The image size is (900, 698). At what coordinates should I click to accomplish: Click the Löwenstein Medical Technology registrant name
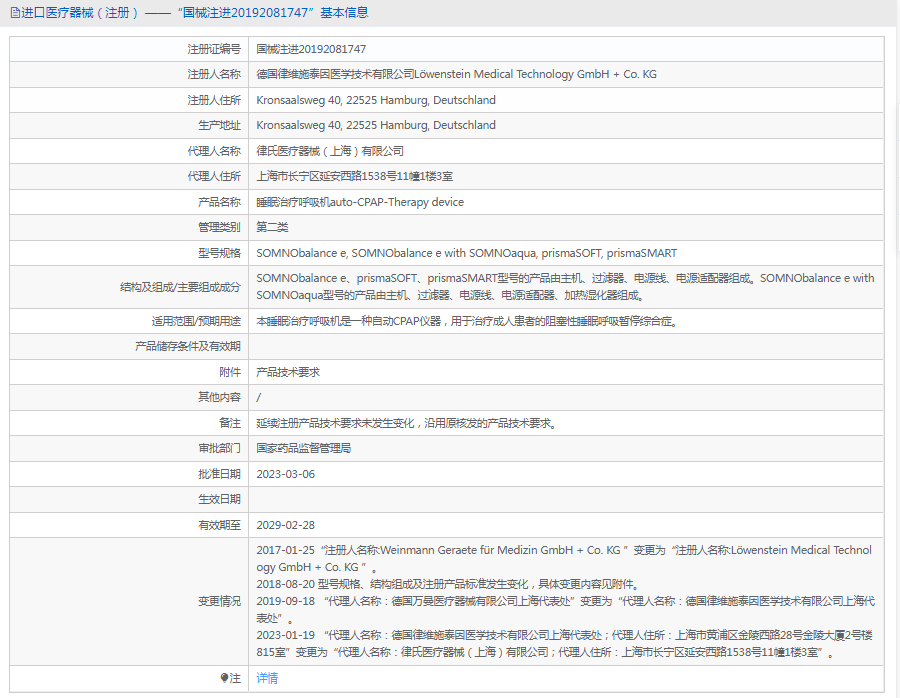pos(456,74)
